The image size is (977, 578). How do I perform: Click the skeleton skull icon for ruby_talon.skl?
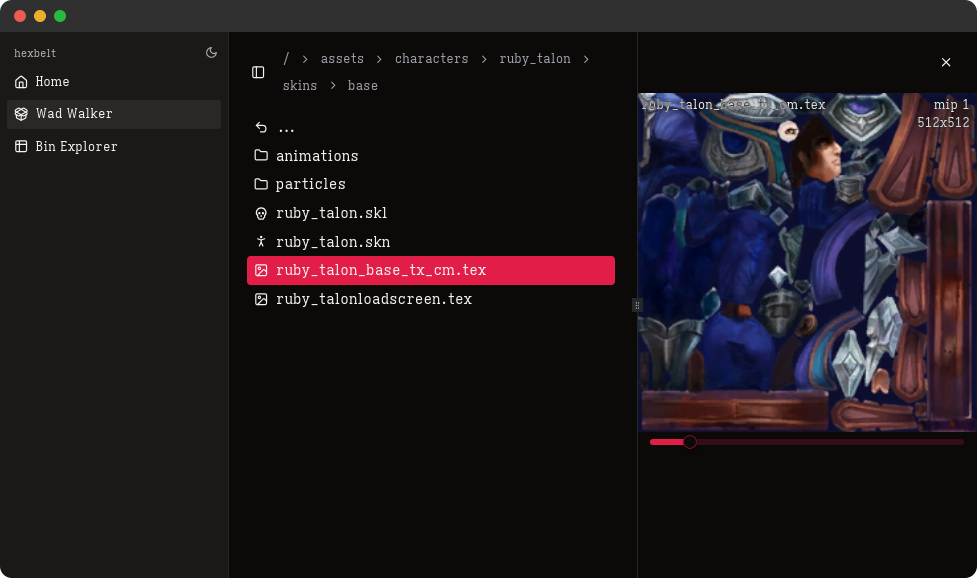[261, 214]
